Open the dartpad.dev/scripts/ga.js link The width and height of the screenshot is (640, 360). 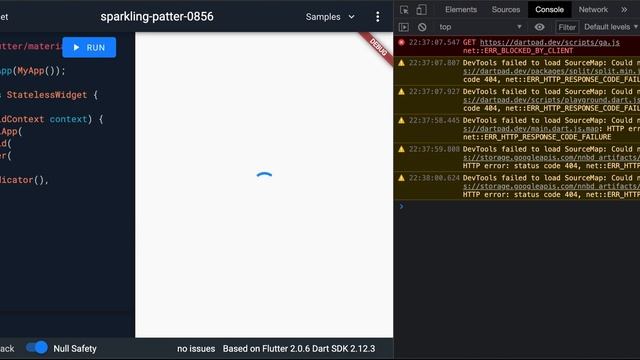(550, 42)
